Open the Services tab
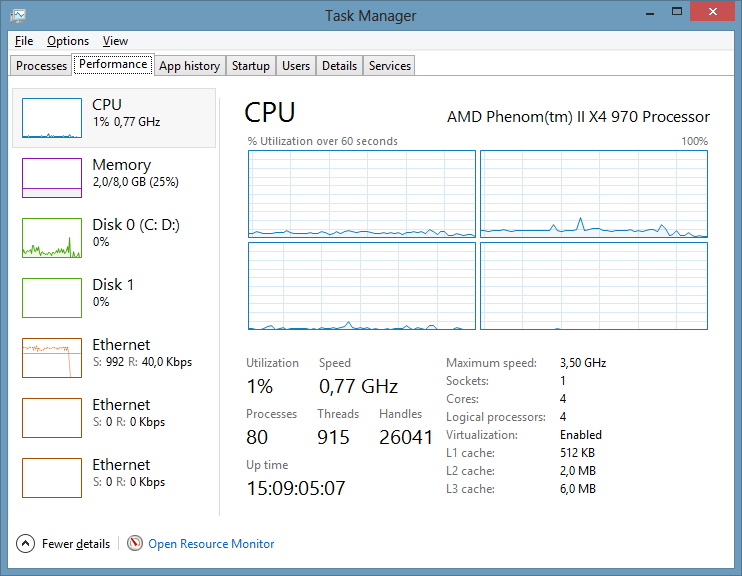 click(389, 66)
